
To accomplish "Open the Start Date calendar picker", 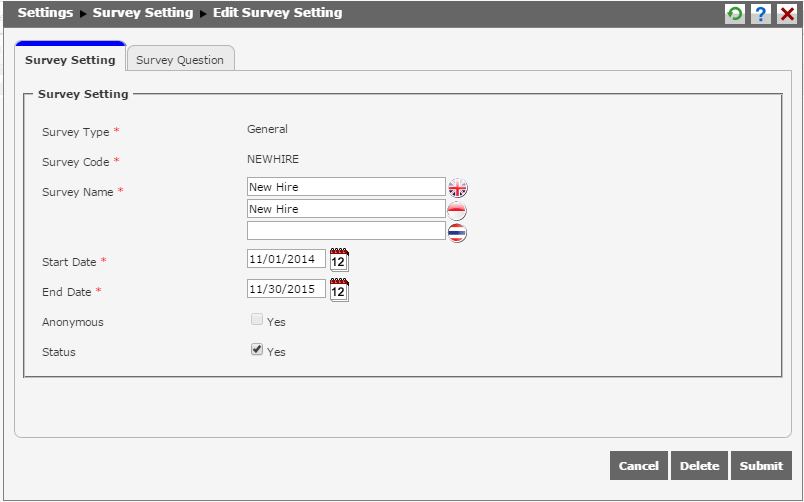I will [339, 259].
